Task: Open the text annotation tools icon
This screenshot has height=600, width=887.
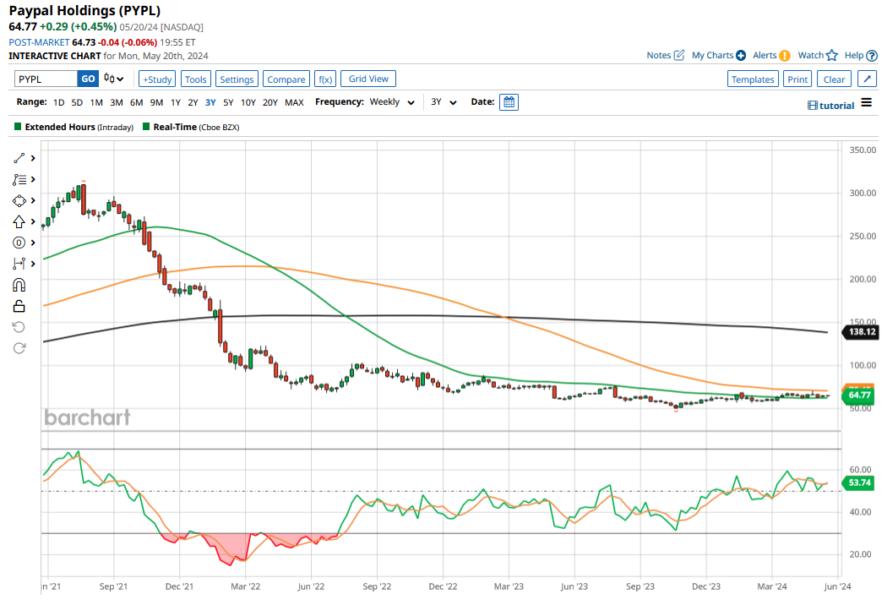Action: pyautogui.click(x=19, y=179)
